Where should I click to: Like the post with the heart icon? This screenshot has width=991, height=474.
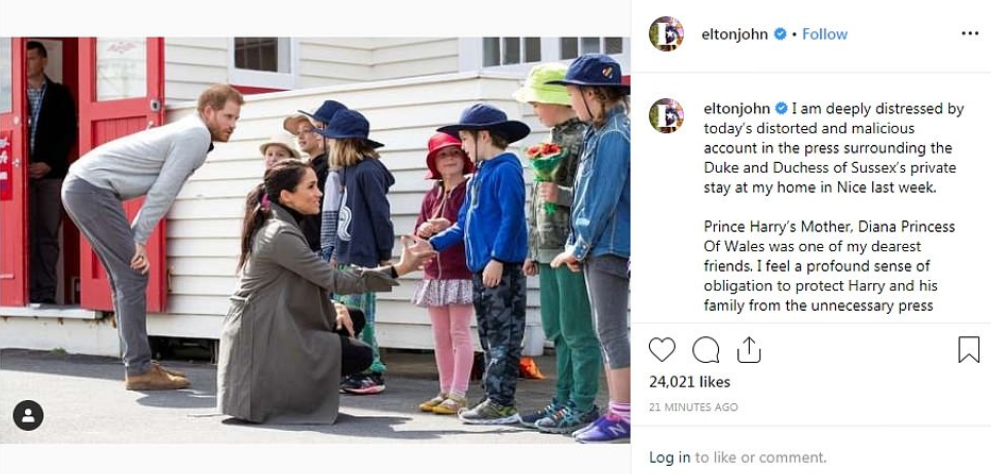[x=662, y=349]
